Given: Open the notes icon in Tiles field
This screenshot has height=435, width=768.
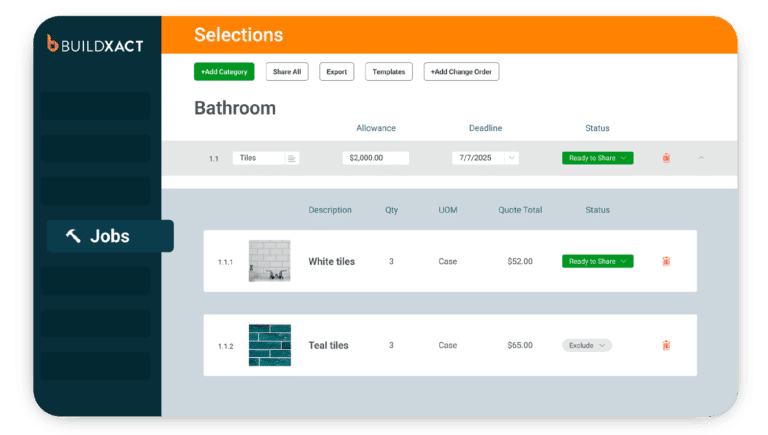Looking at the screenshot, I should click(291, 158).
